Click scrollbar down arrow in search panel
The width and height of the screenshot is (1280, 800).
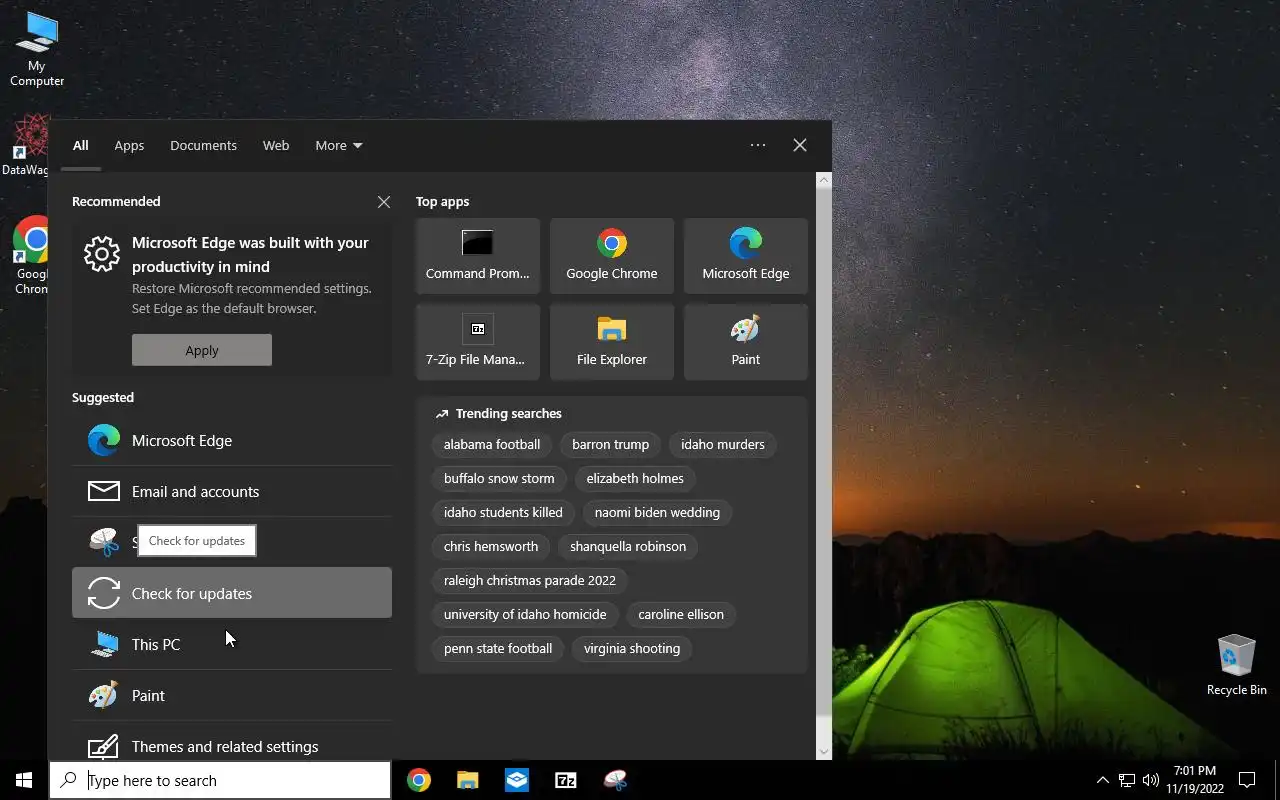pyautogui.click(x=824, y=752)
